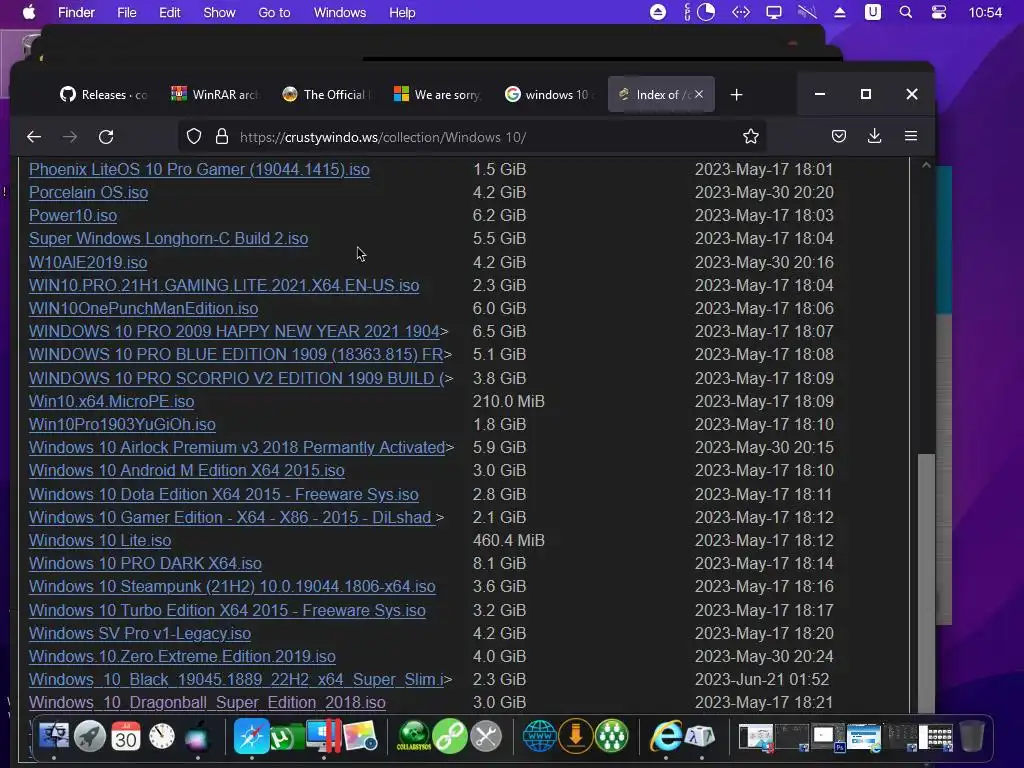Switch to the windows 10 Google tab
Screen dimensions: 1024x768
point(548,95)
